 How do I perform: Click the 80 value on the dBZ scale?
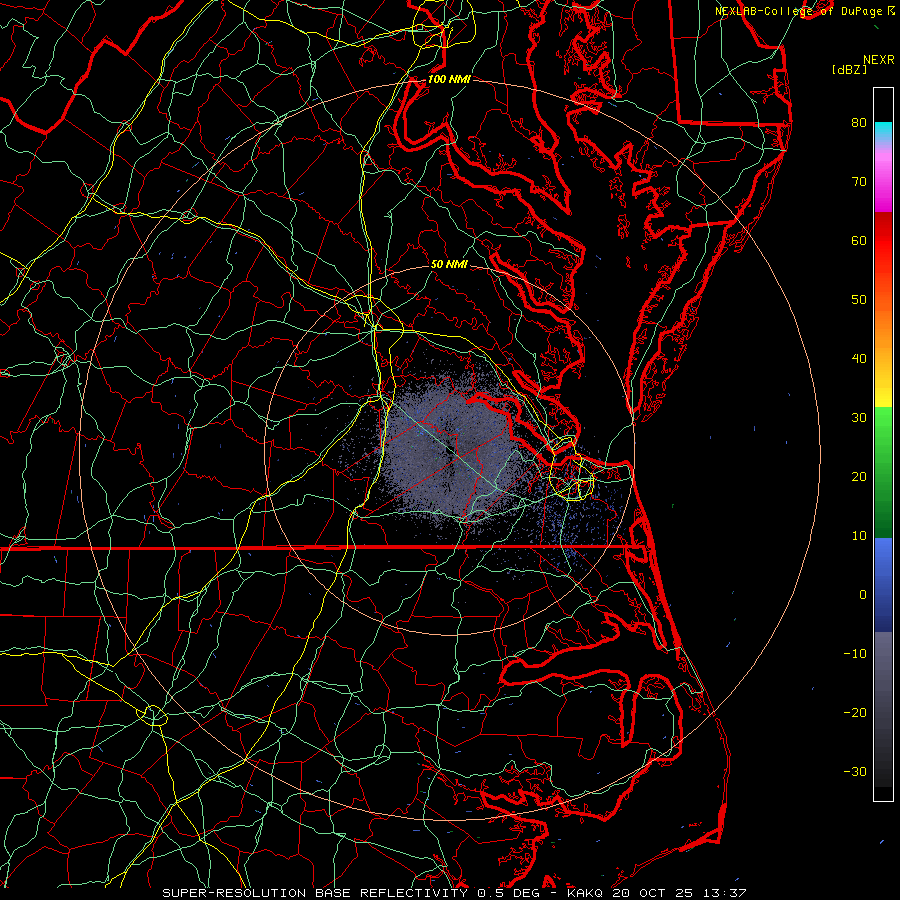(858, 123)
